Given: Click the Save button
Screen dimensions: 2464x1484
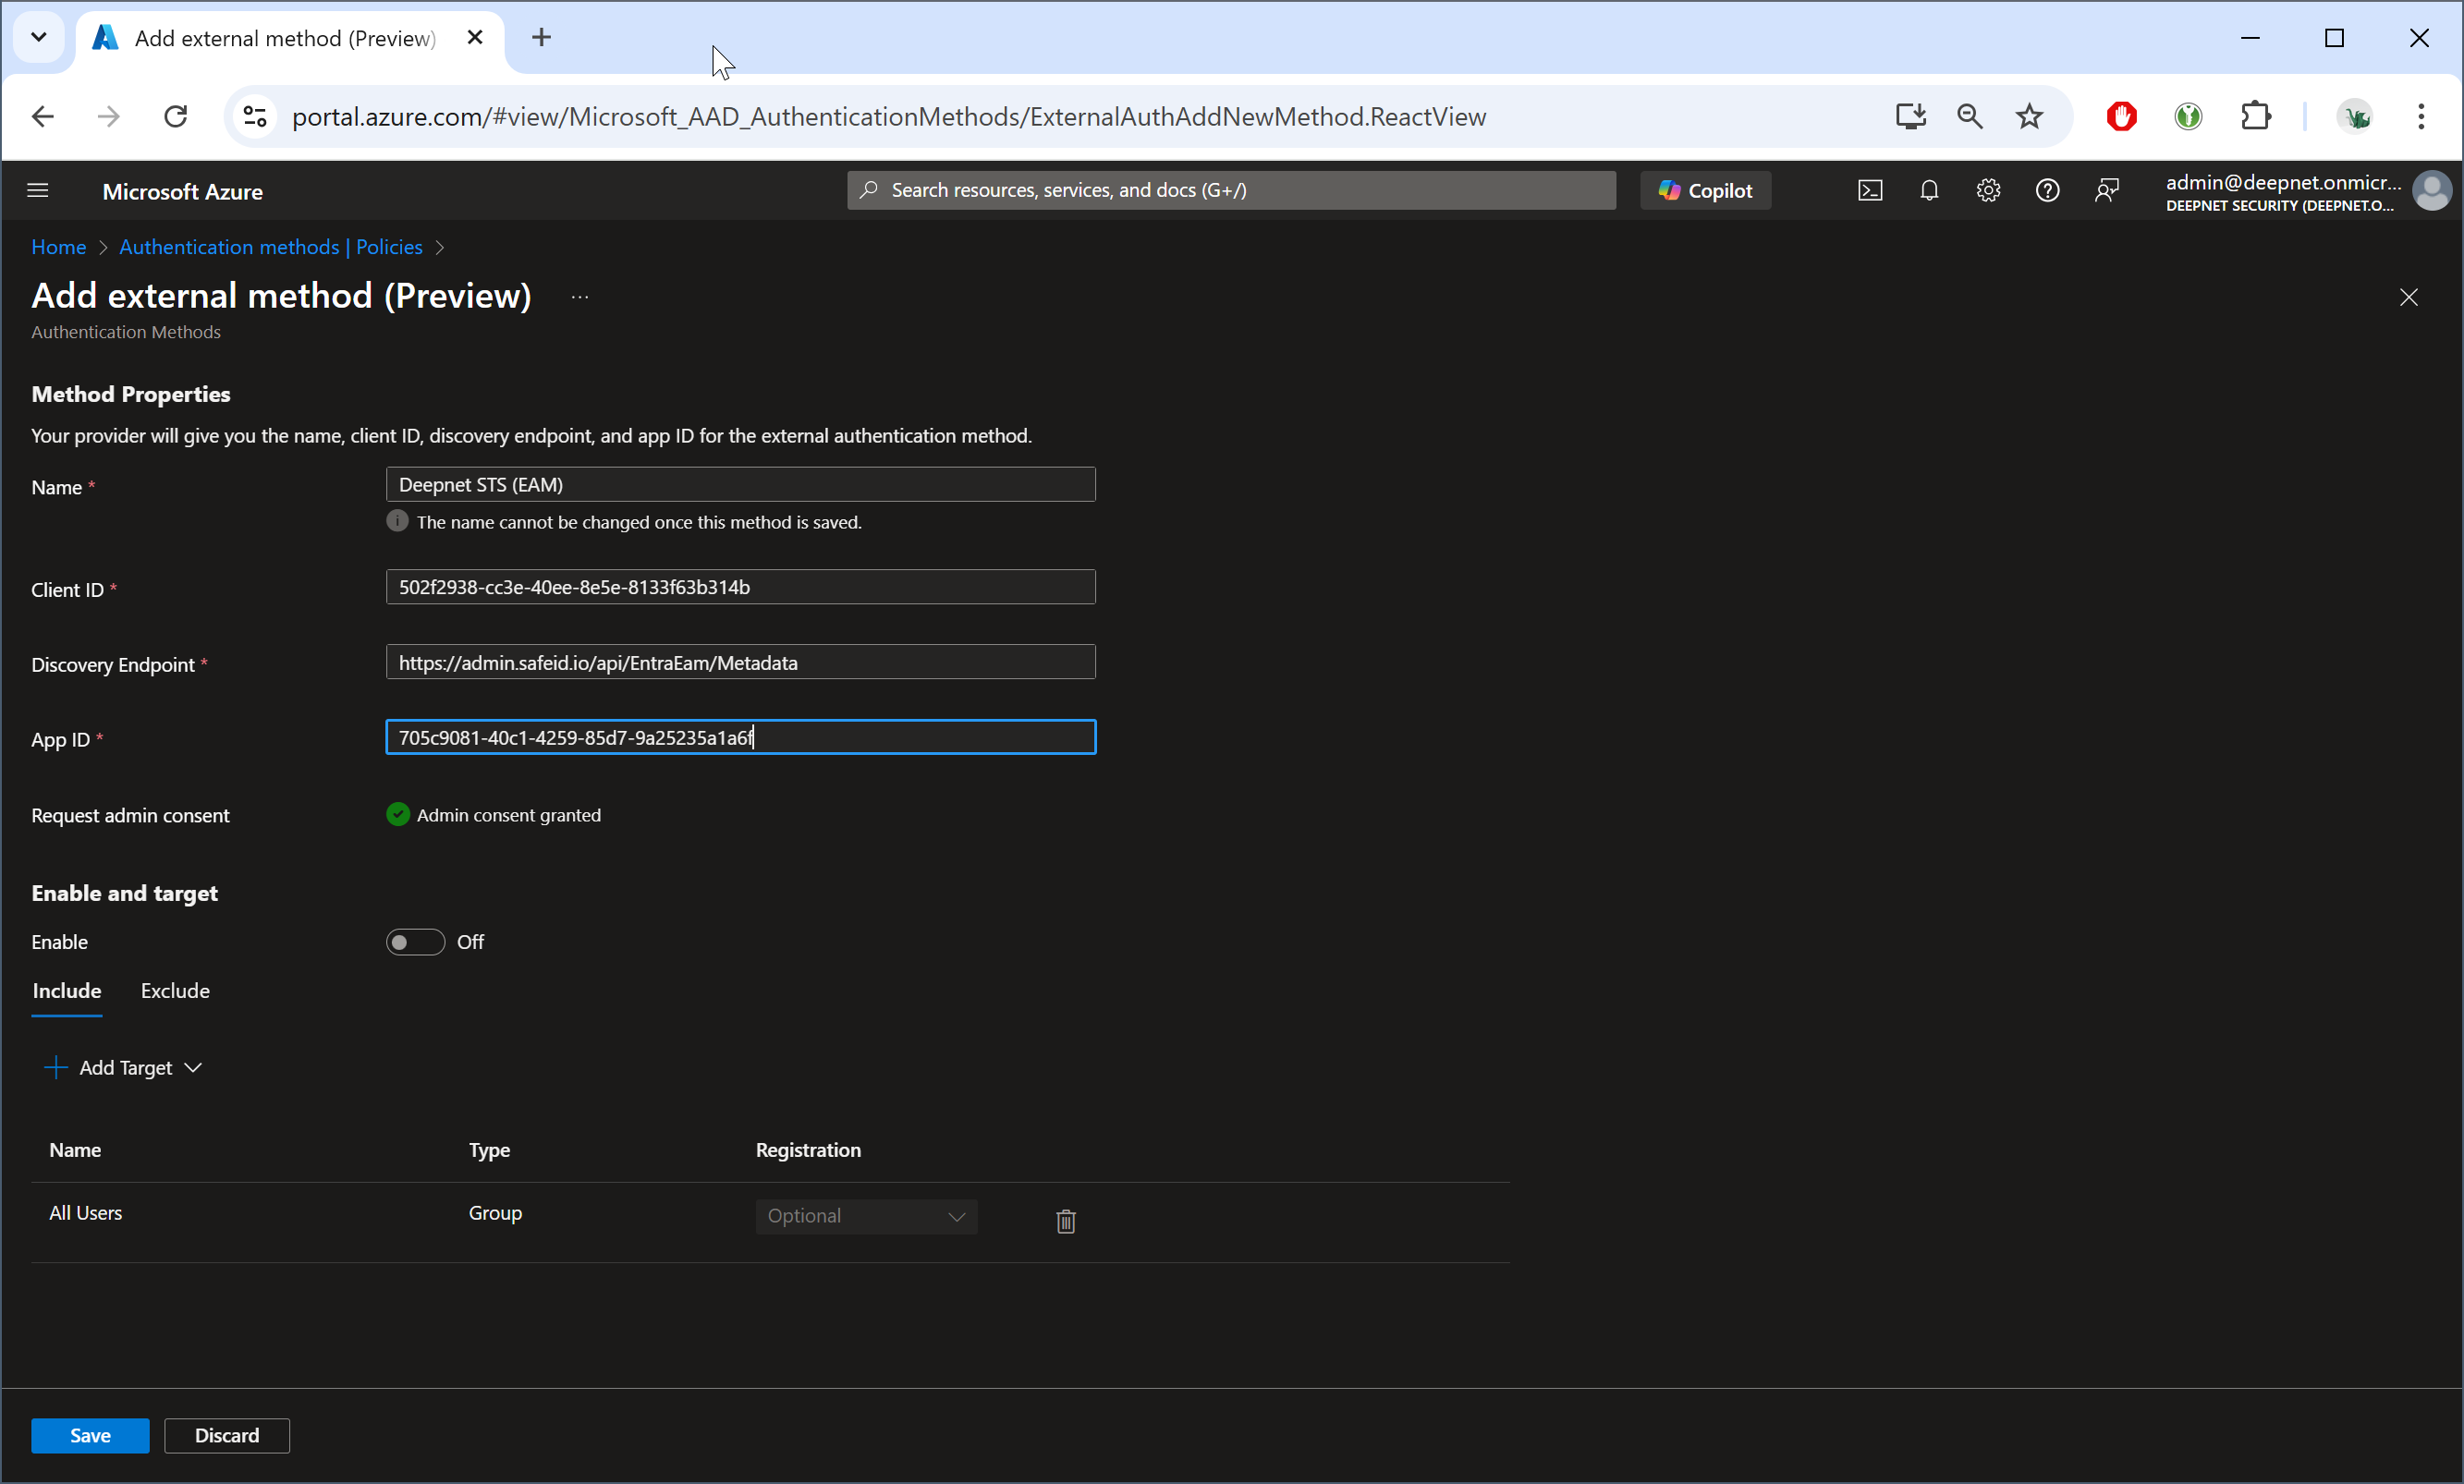Looking at the screenshot, I should (x=90, y=1436).
